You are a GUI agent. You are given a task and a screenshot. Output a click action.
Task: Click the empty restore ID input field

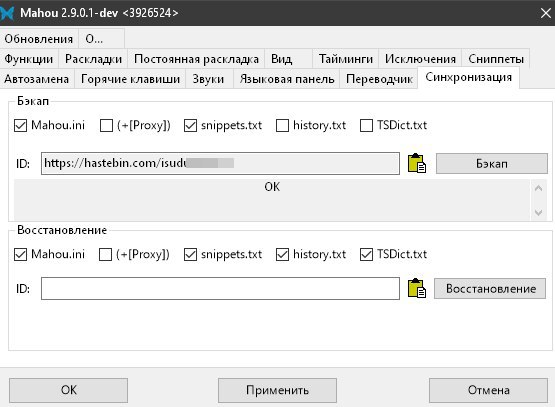[x=220, y=288]
